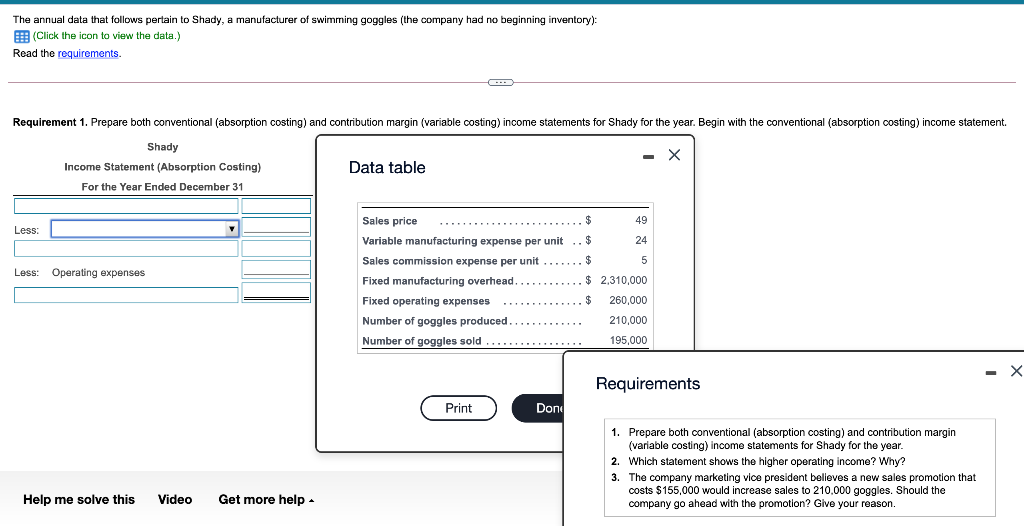
Task: Select Sales commission expense per unit label
Action: [451, 261]
